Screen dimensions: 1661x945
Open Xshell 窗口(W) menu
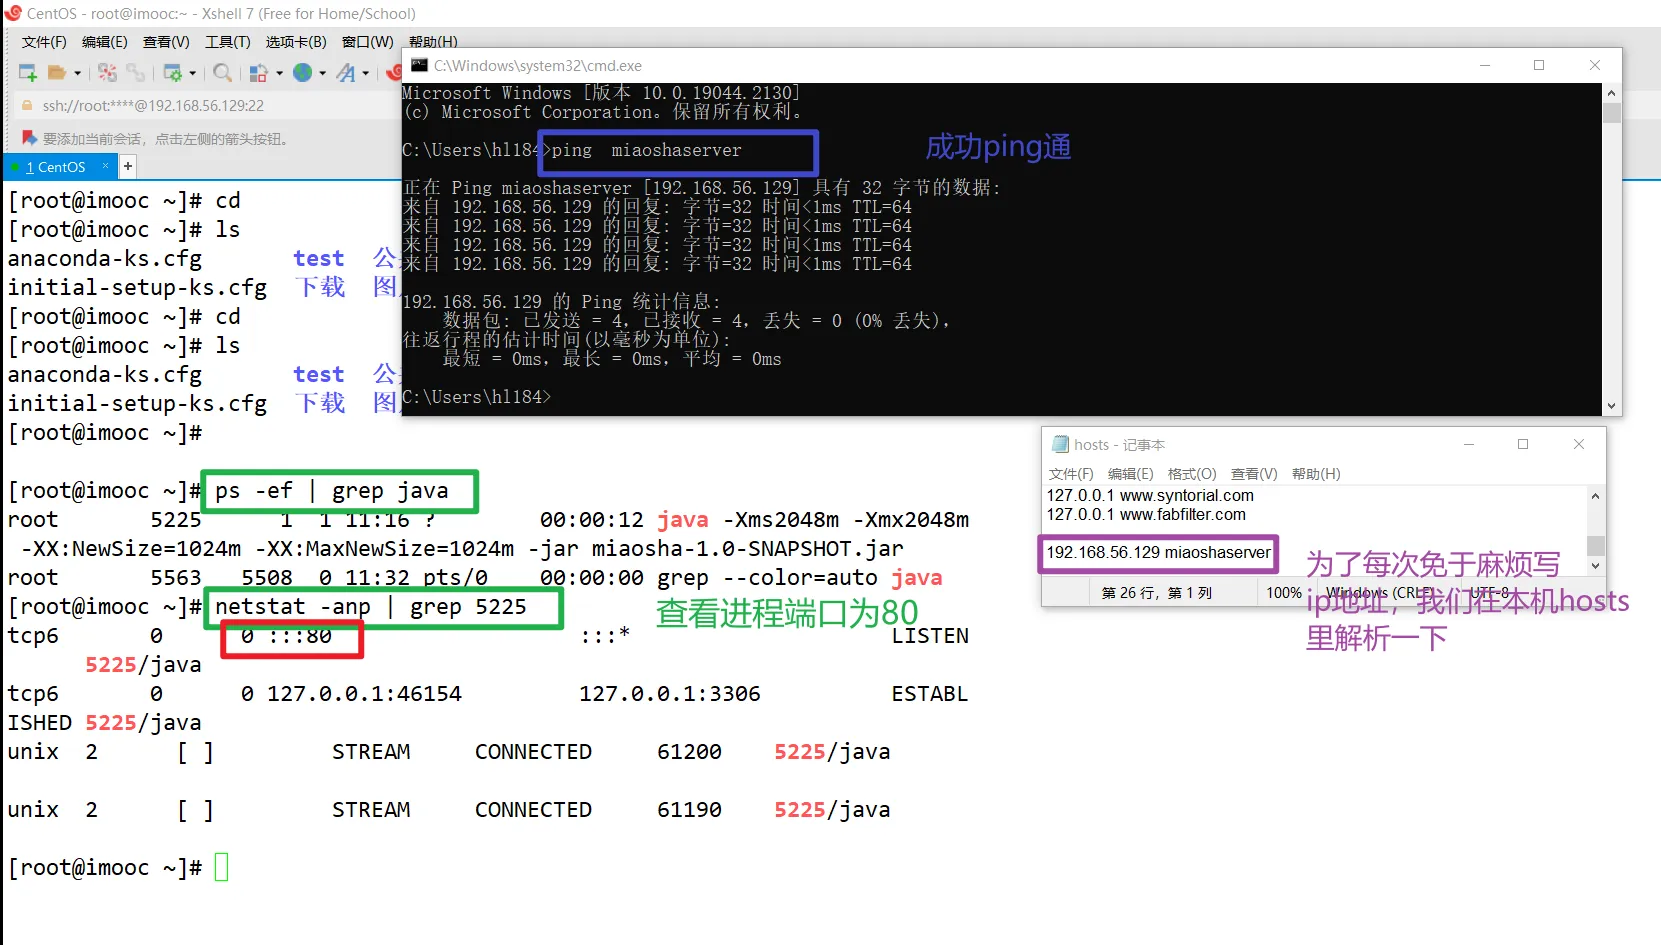tap(368, 42)
